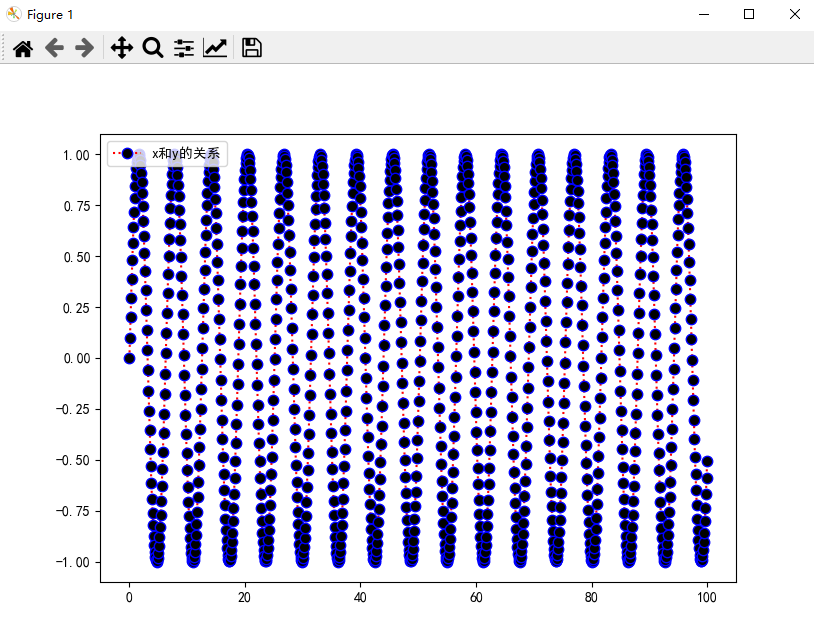
Task: Toggle the x和y的关系 legend entry
Action: (x=186, y=154)
